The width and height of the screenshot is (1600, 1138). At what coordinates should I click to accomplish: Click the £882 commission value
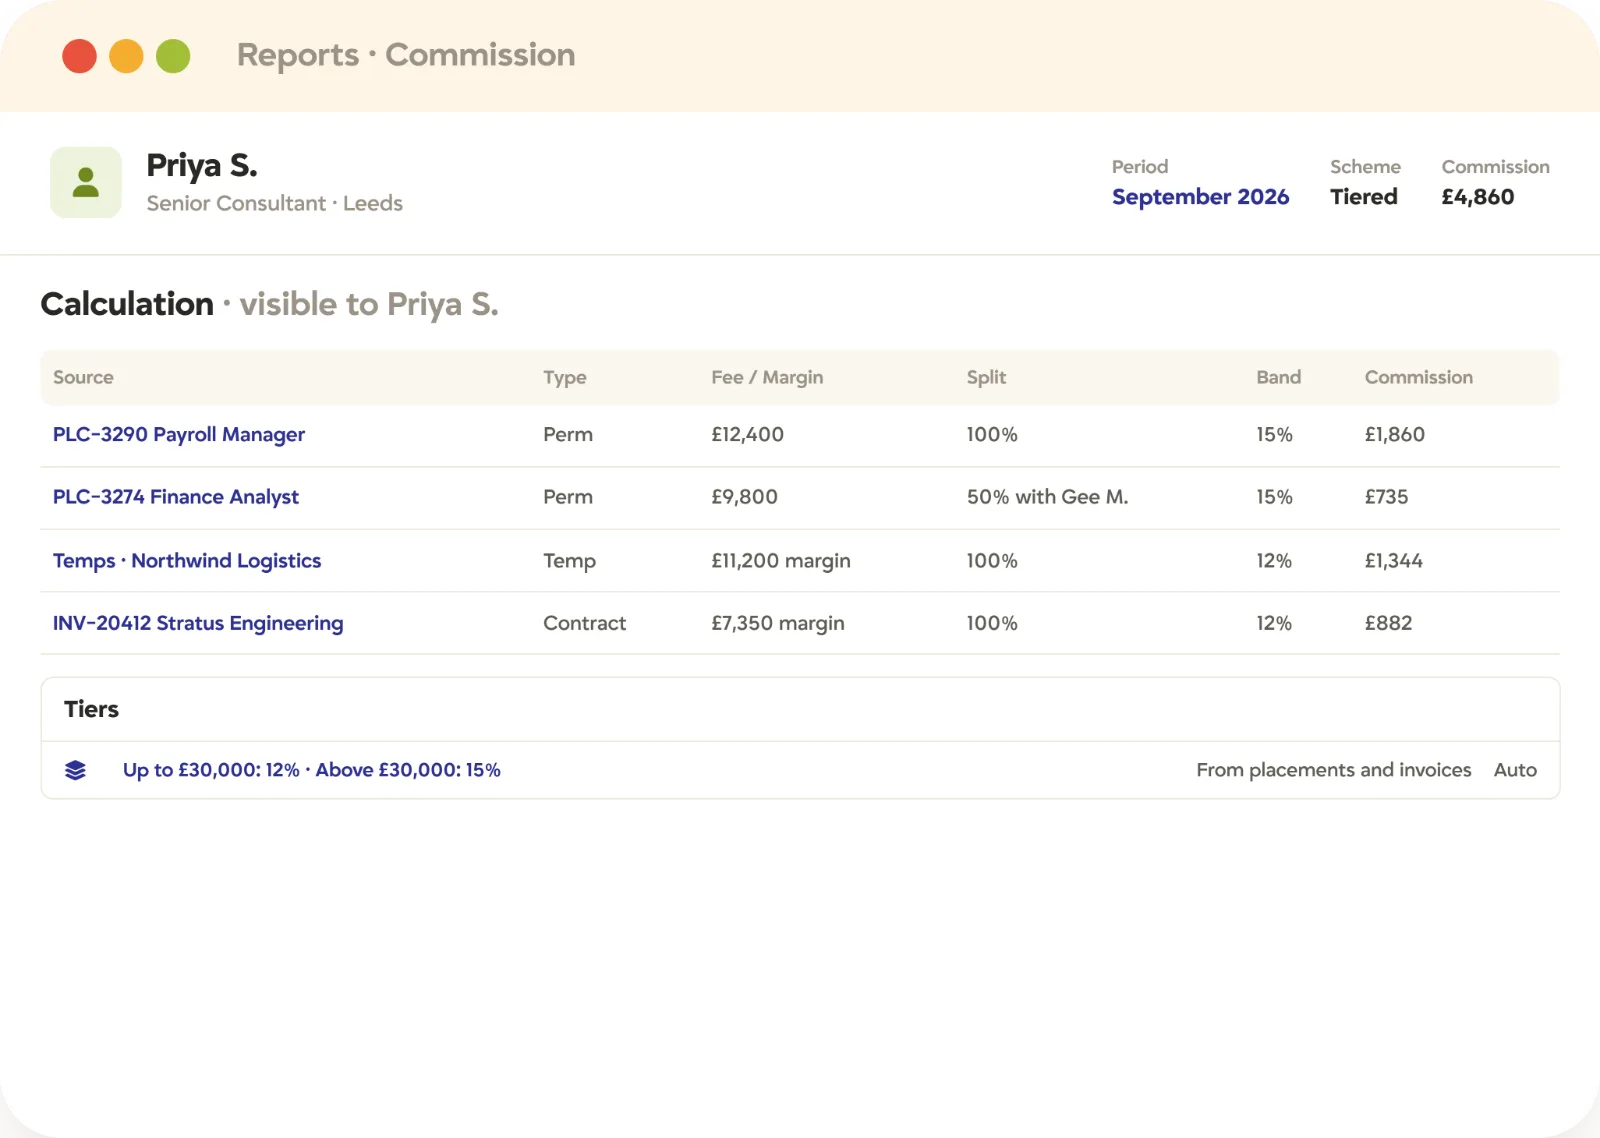[1388, 623]
